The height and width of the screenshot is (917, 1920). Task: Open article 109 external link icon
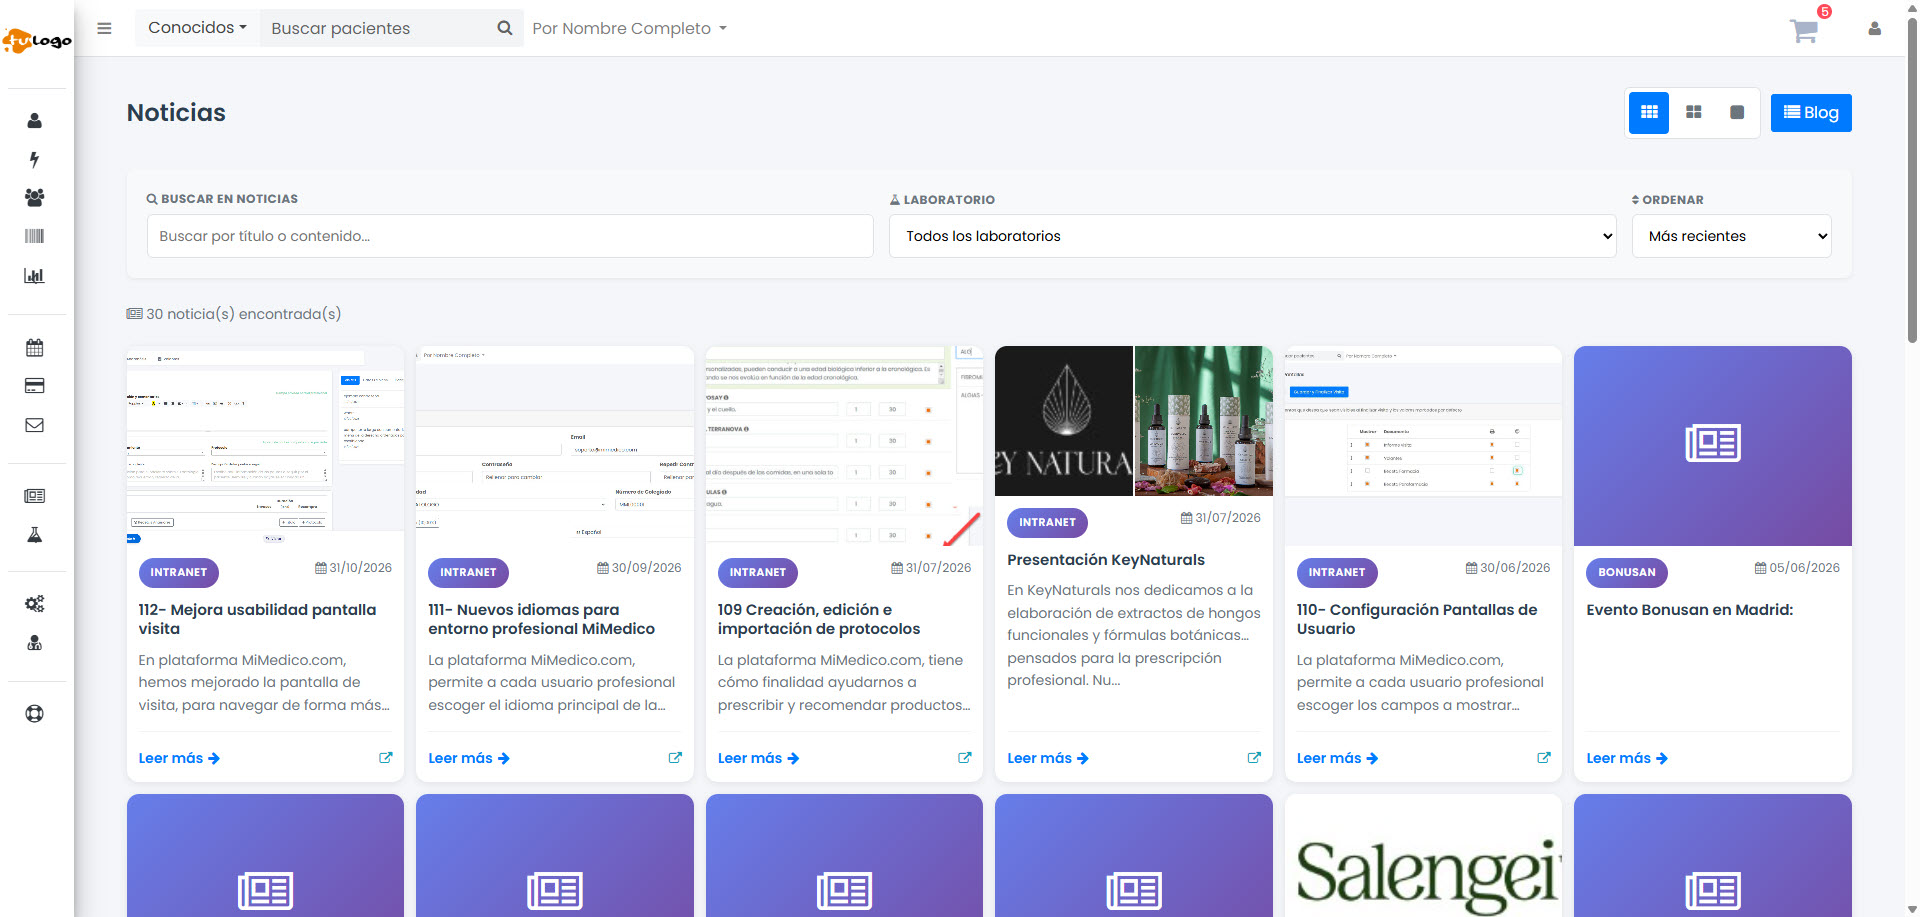[964, 758]
